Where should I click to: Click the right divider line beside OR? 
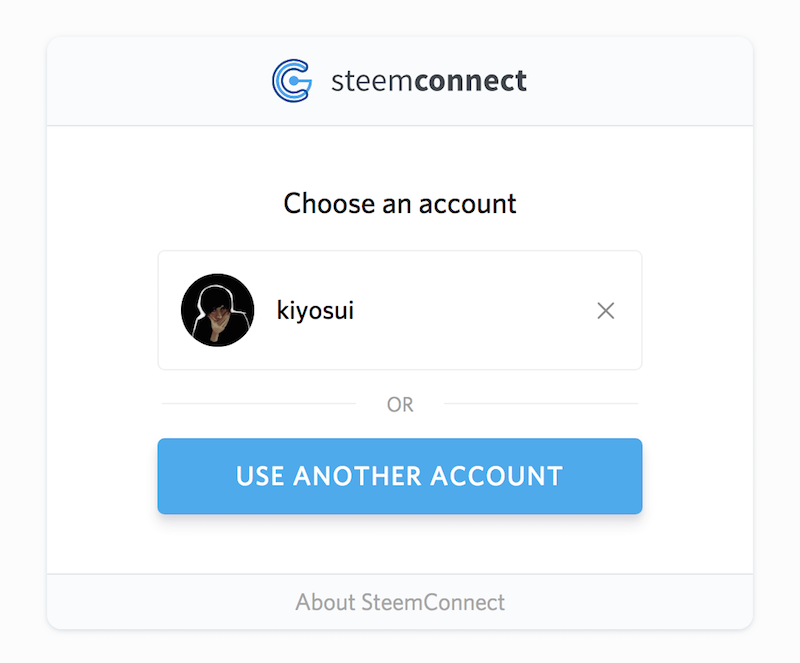pyautogui.click(x=541, y=403)
